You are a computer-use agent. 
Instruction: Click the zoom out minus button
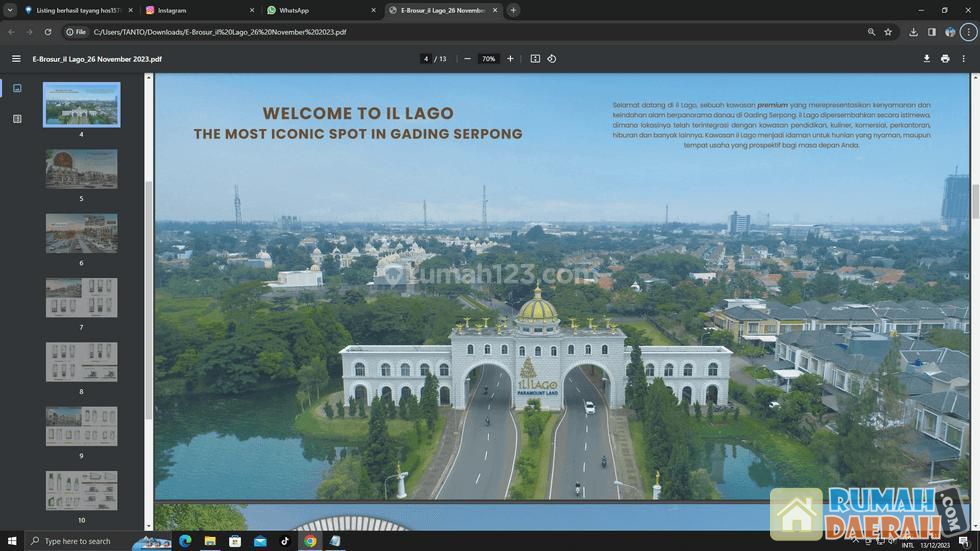(x=467, y=59)
